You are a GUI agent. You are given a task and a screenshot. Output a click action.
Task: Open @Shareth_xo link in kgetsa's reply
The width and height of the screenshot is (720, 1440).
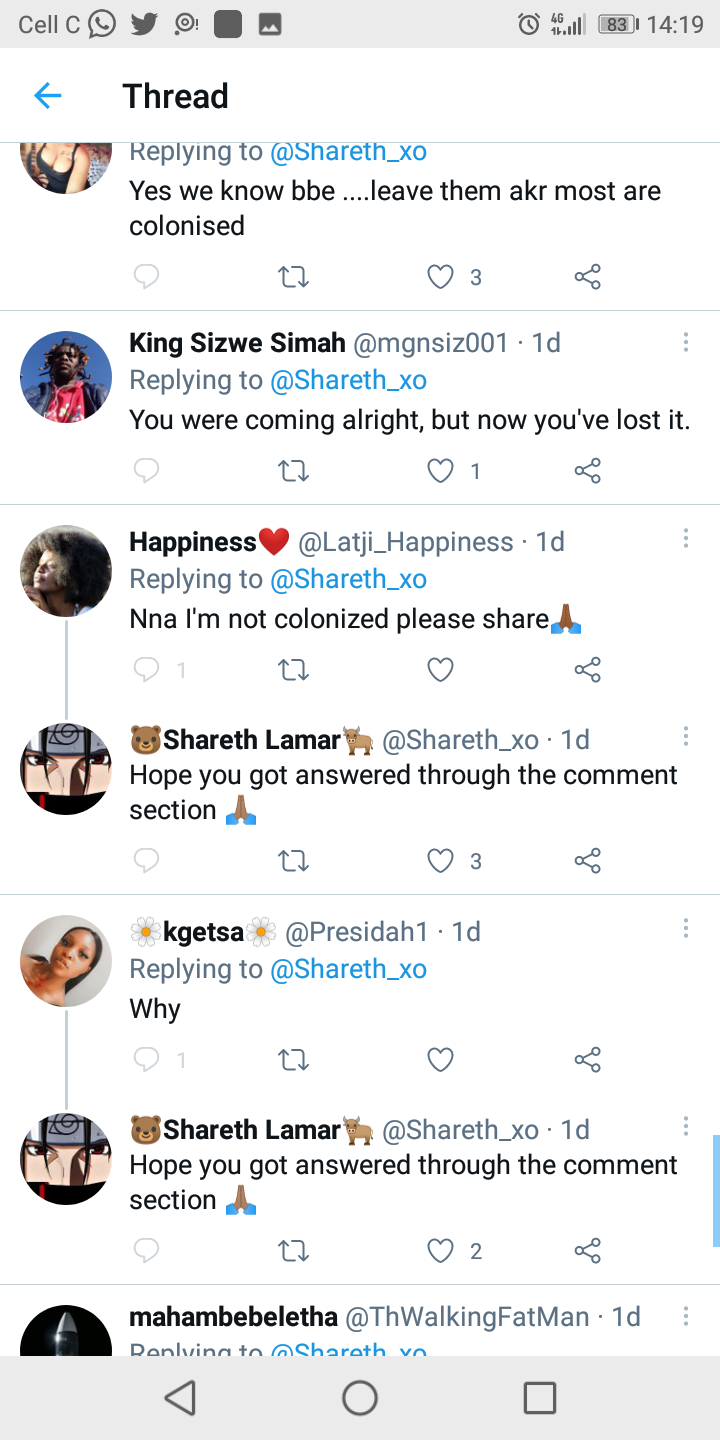(348, 969)
